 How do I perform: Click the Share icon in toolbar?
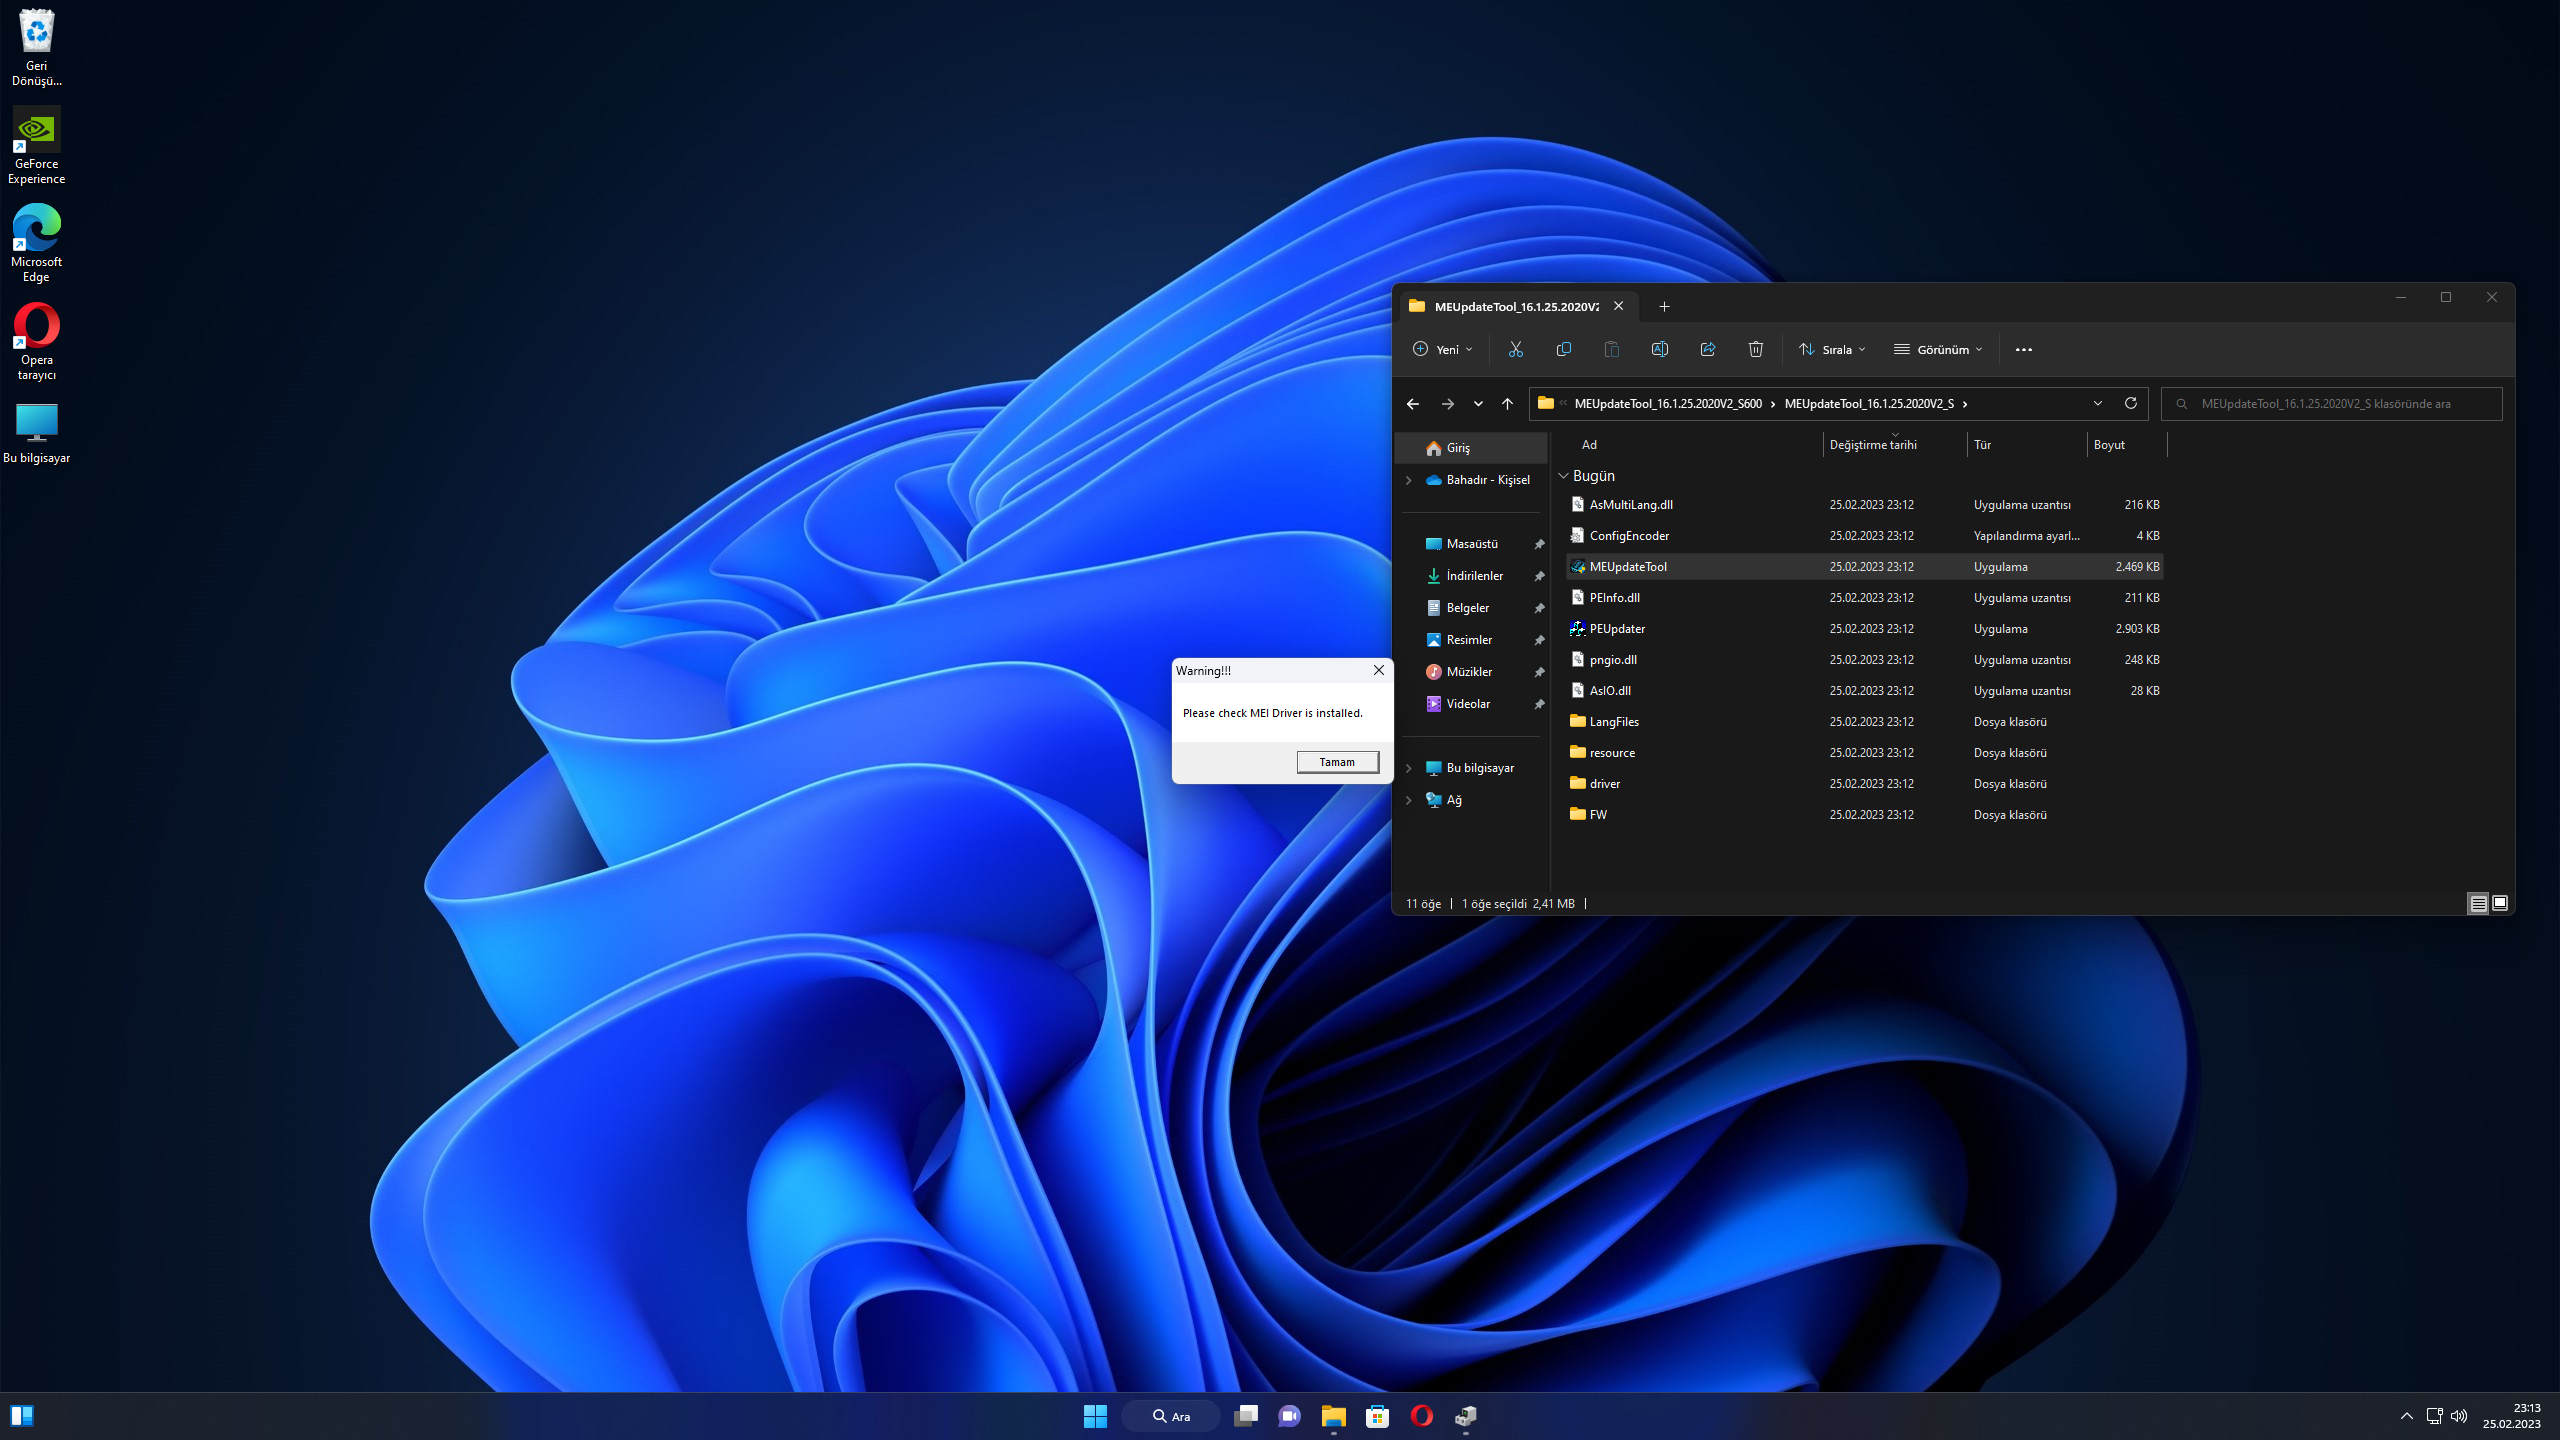coord(1708,349)
